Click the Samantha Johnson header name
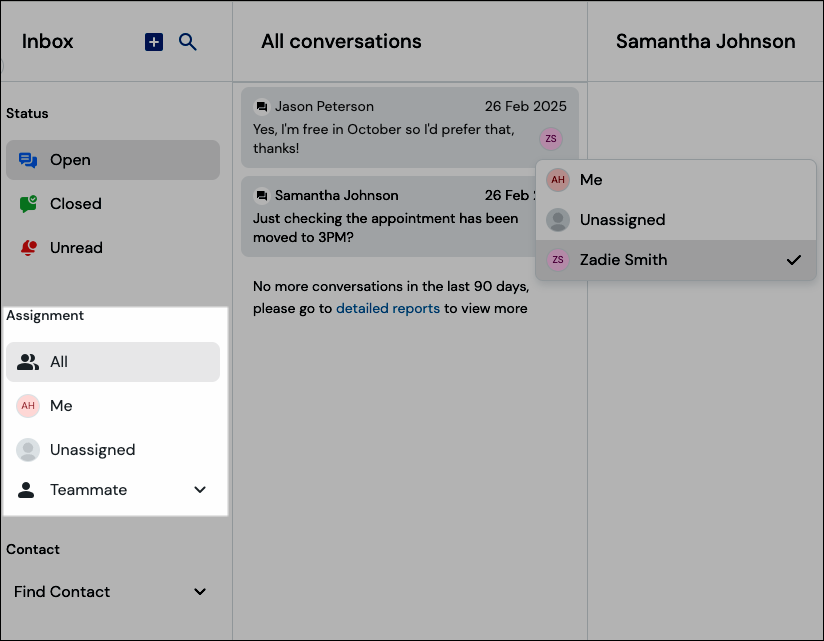Viewport: 824px width, 641px height. [x=705, y=42]
